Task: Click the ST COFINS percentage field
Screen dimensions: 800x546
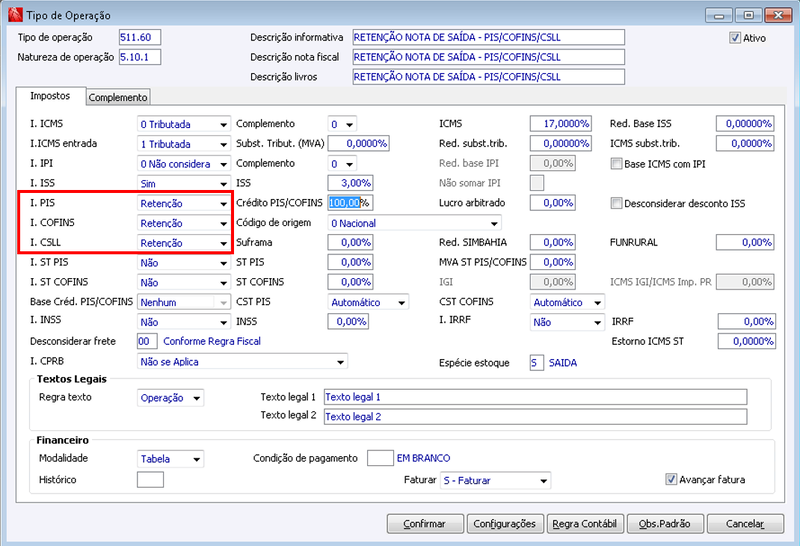Action: tap(350, 282)
